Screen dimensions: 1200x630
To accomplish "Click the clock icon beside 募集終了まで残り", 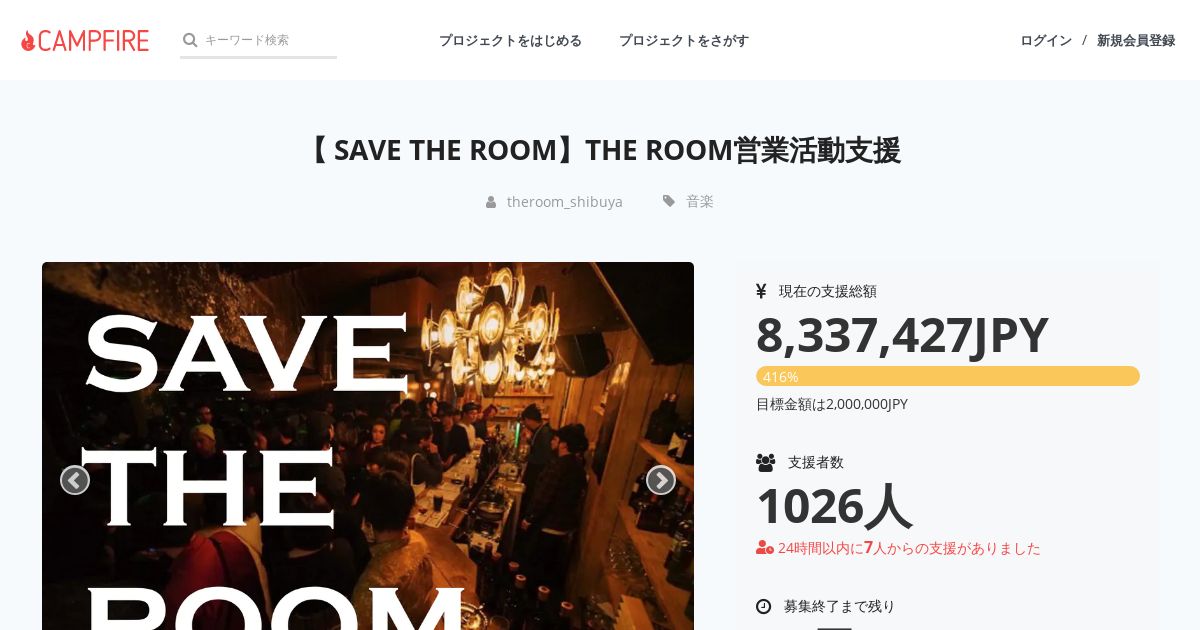I will (x=764, y=606).
